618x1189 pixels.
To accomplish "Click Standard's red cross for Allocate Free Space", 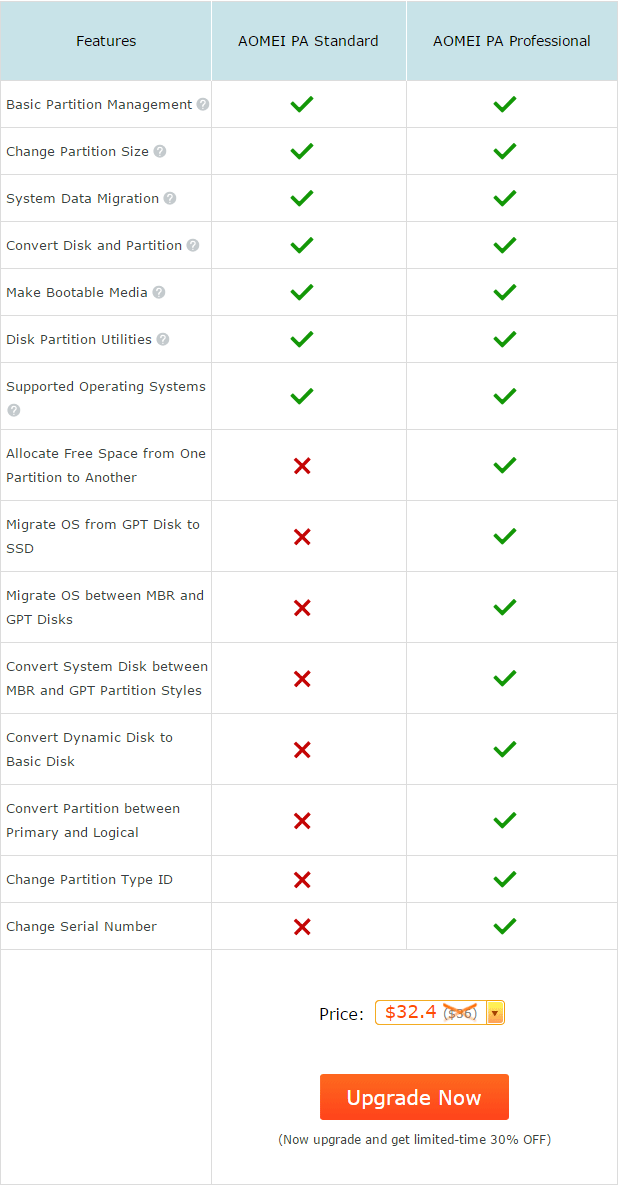I will tap(302, 466).
